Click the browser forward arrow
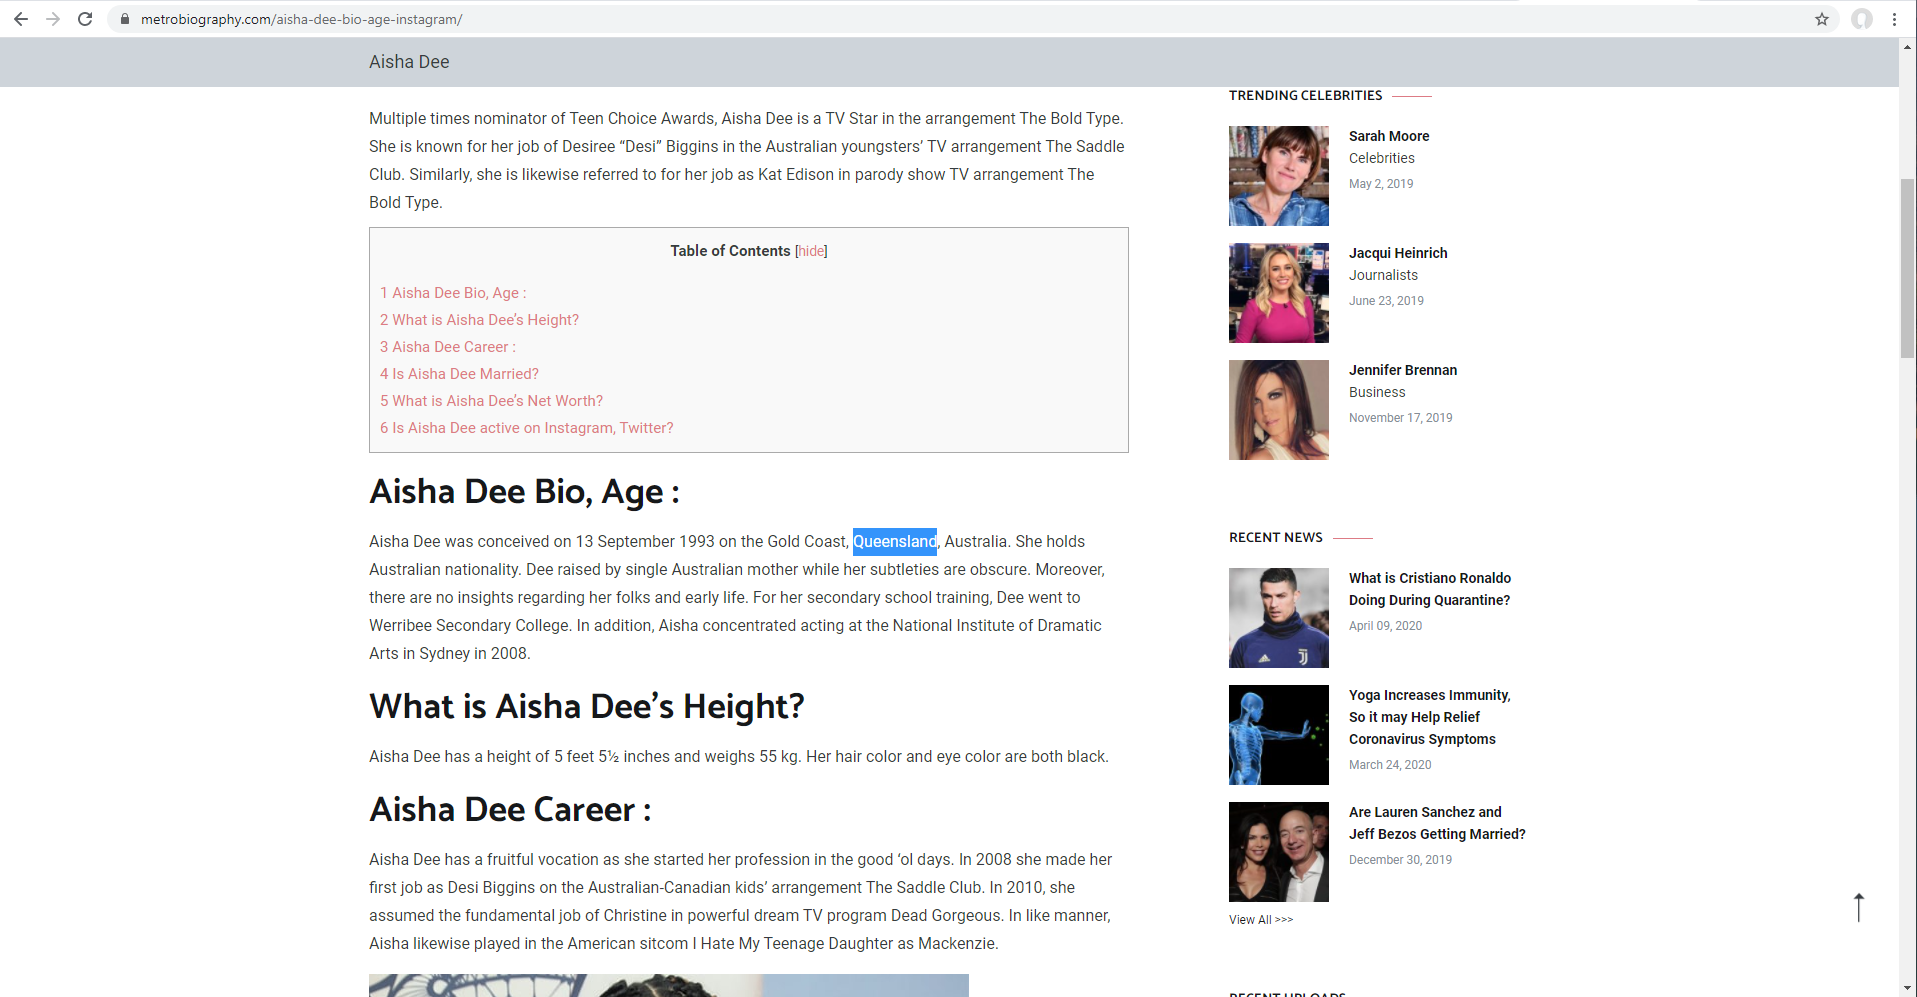Screen dimensions: 1917x997 53,19
